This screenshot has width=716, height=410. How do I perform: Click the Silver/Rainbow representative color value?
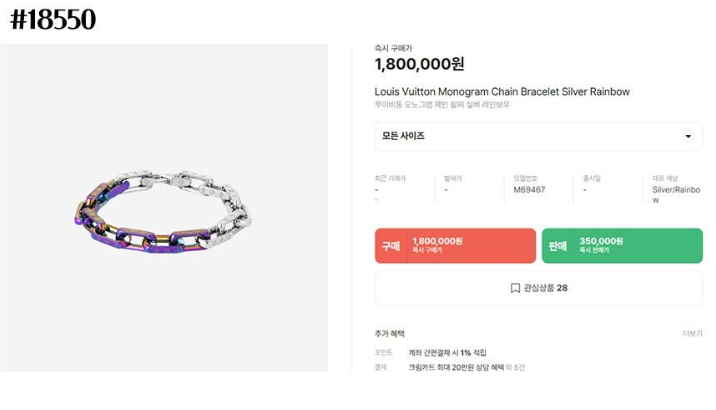point(676,194)
